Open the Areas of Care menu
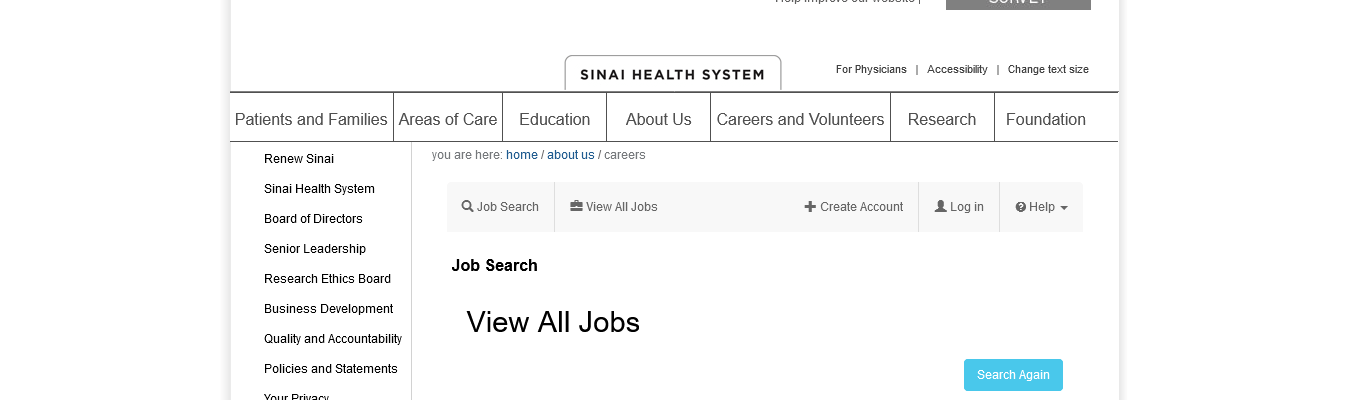 click(448, 119)
